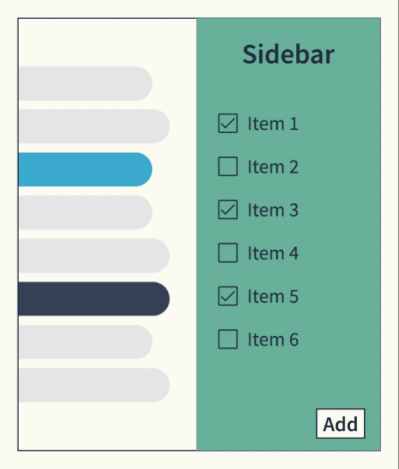Click the Item 5 label text
Viewport: 399px width, 469px height.
point(273,296)
